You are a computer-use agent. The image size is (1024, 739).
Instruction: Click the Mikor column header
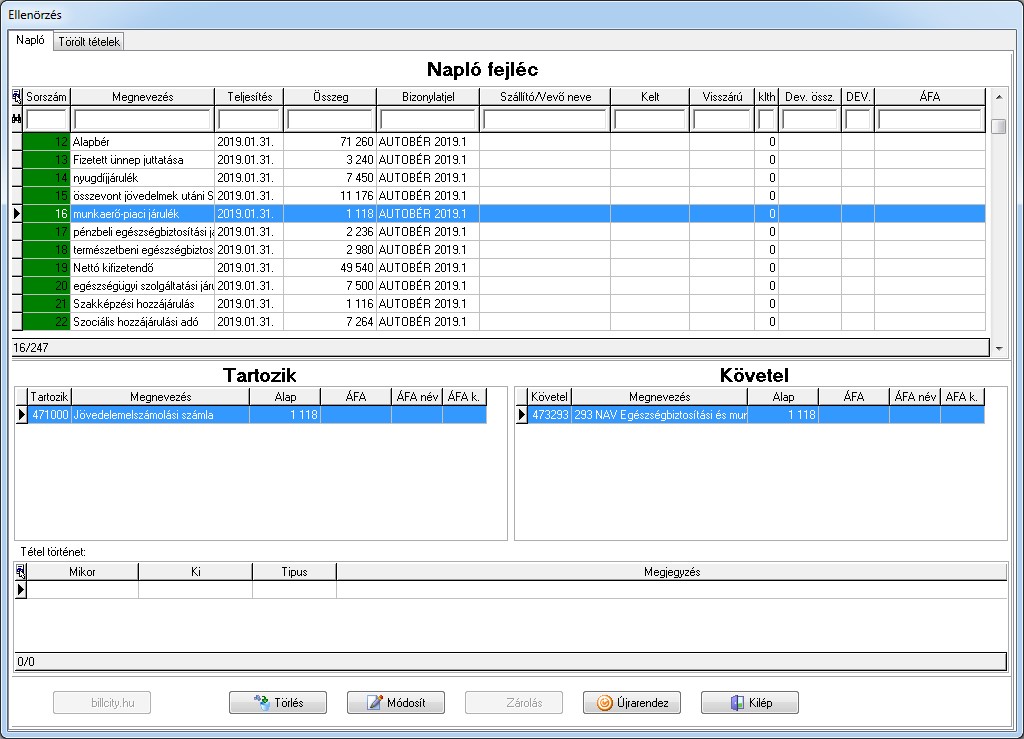click(82, 572)
